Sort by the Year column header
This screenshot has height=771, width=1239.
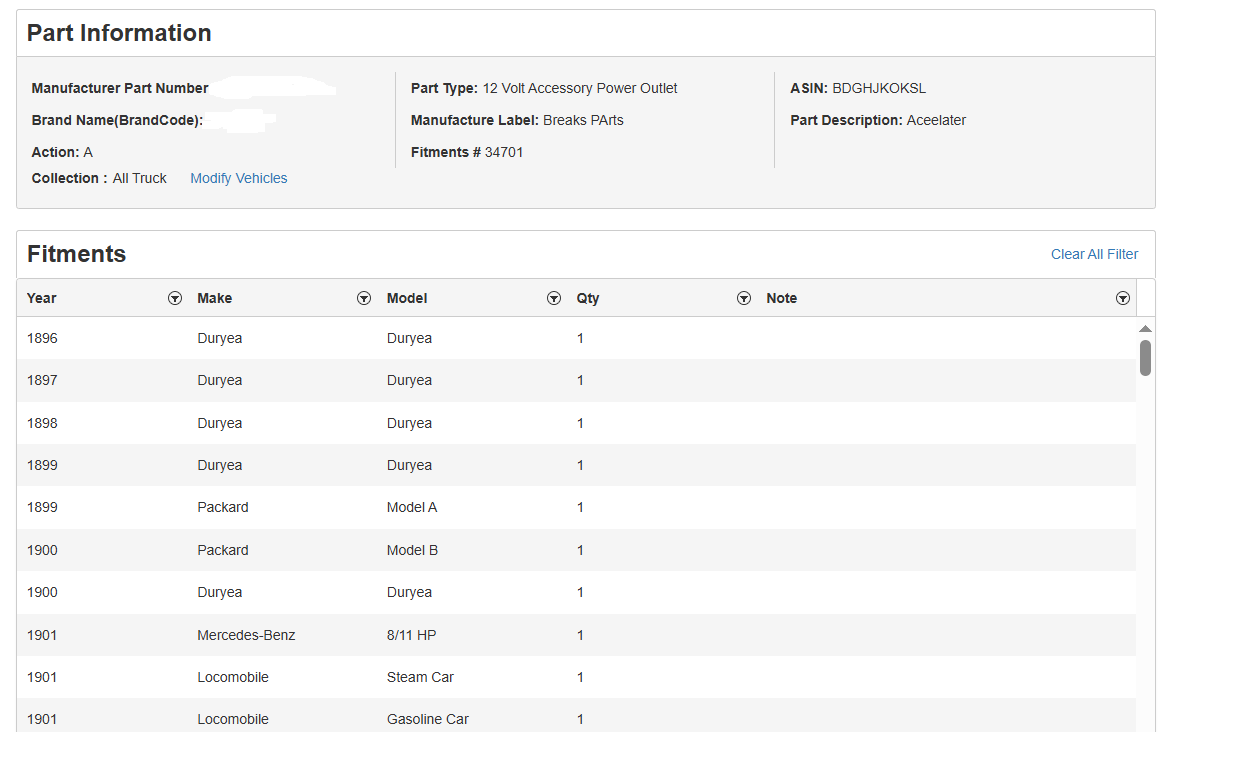[42, 298]
